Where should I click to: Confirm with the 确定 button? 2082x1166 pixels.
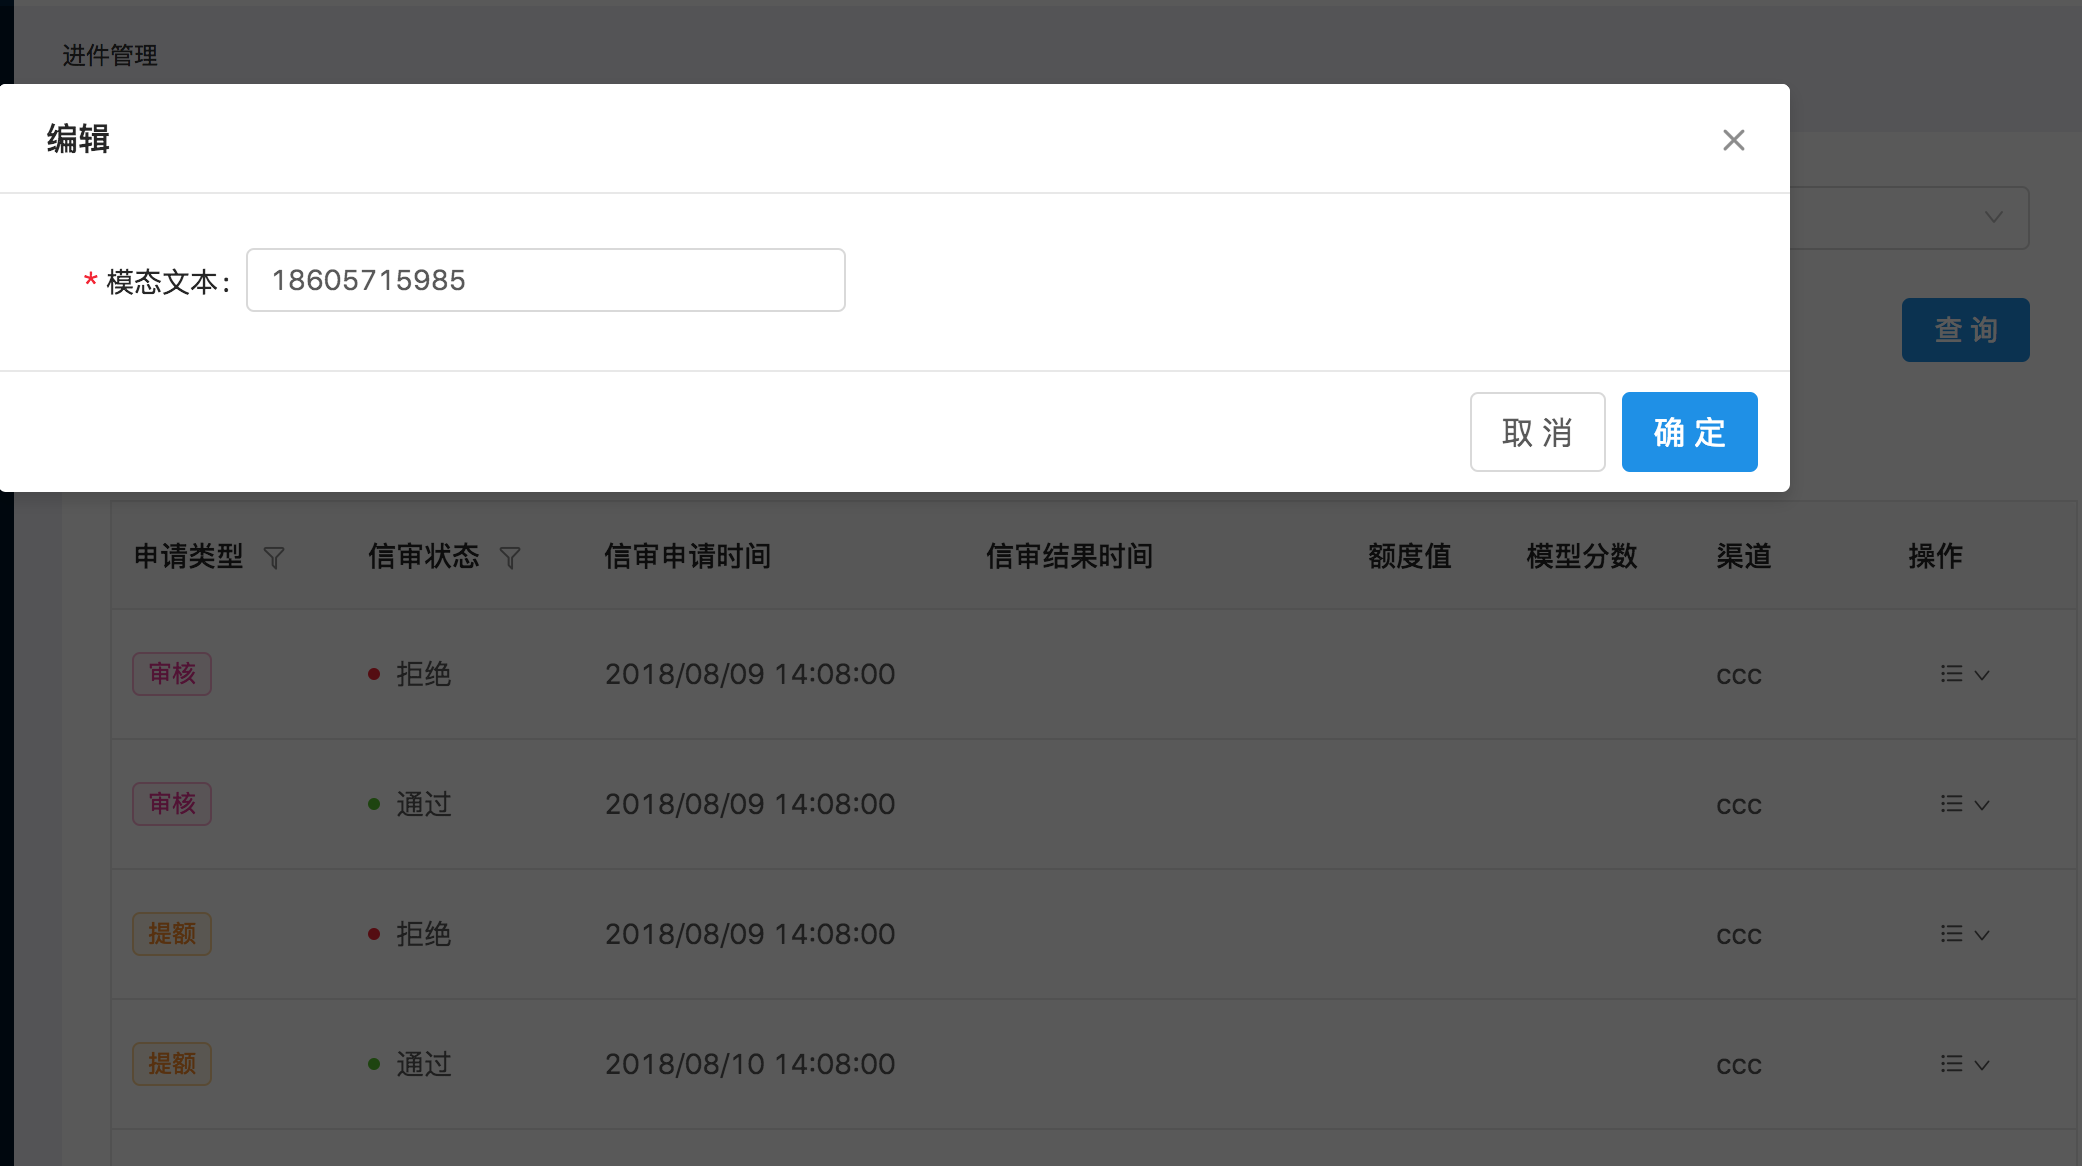click(1689, 432)
